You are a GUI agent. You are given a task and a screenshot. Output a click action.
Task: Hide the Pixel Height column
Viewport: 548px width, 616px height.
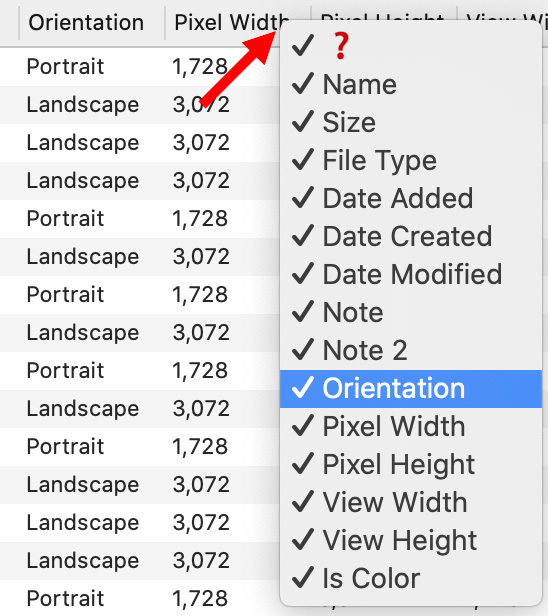(x=411, y=465)
